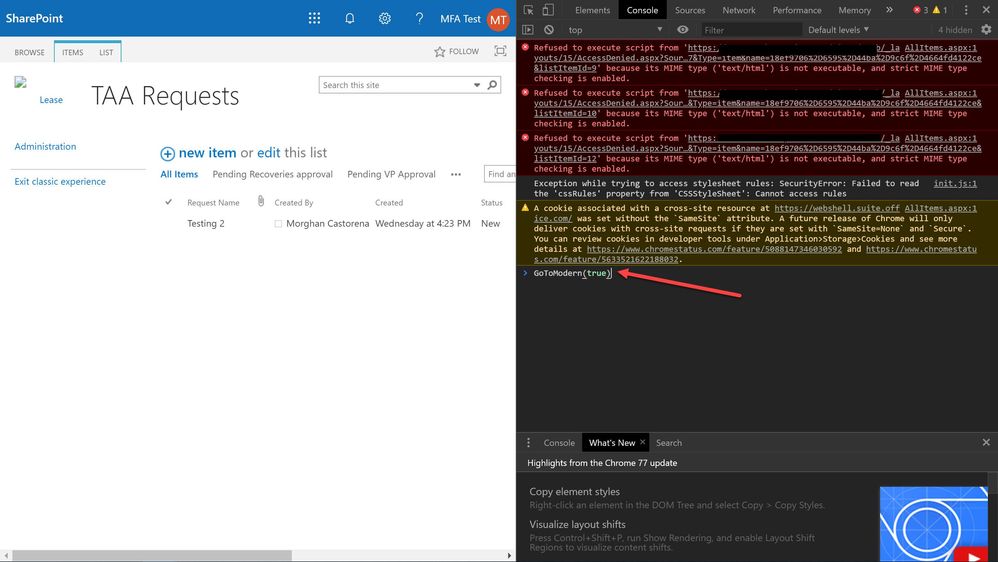Screen dimensions: 998x562
Task: Toggle DevTools device toolbar
Action: 548,10
